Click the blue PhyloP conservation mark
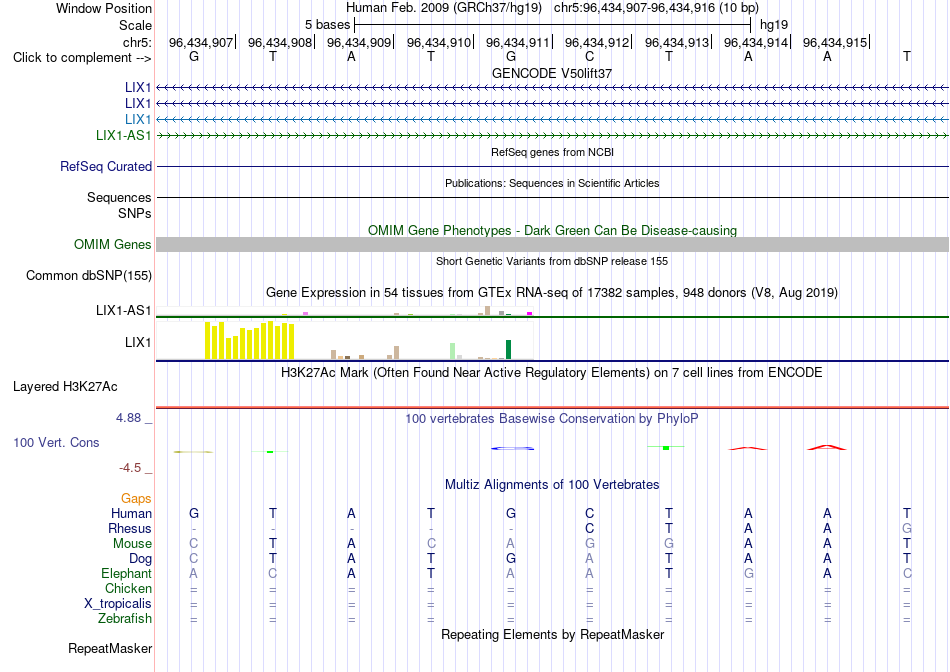 tap(513, 448)
